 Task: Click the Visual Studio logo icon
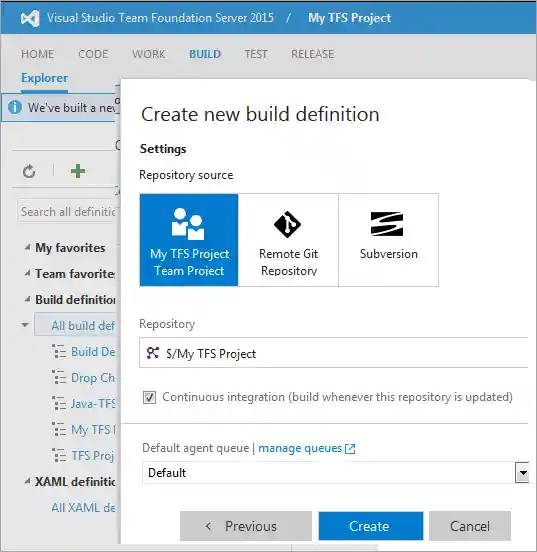30,18
